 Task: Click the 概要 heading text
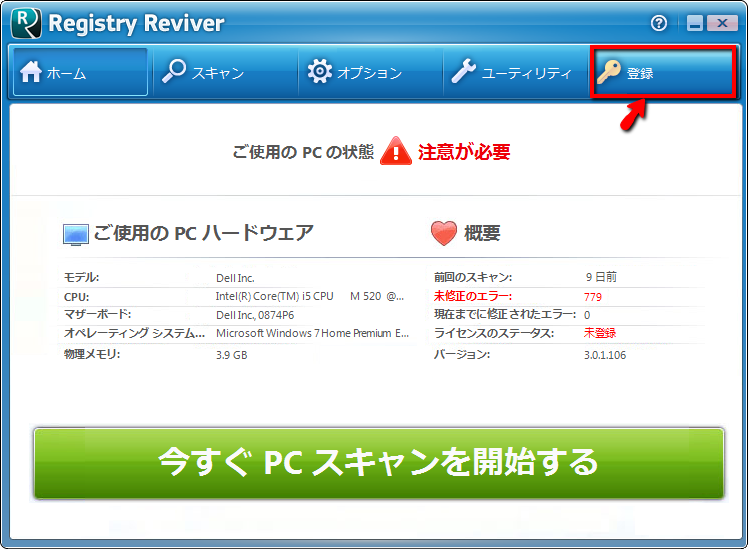click(x=482, y=234)
